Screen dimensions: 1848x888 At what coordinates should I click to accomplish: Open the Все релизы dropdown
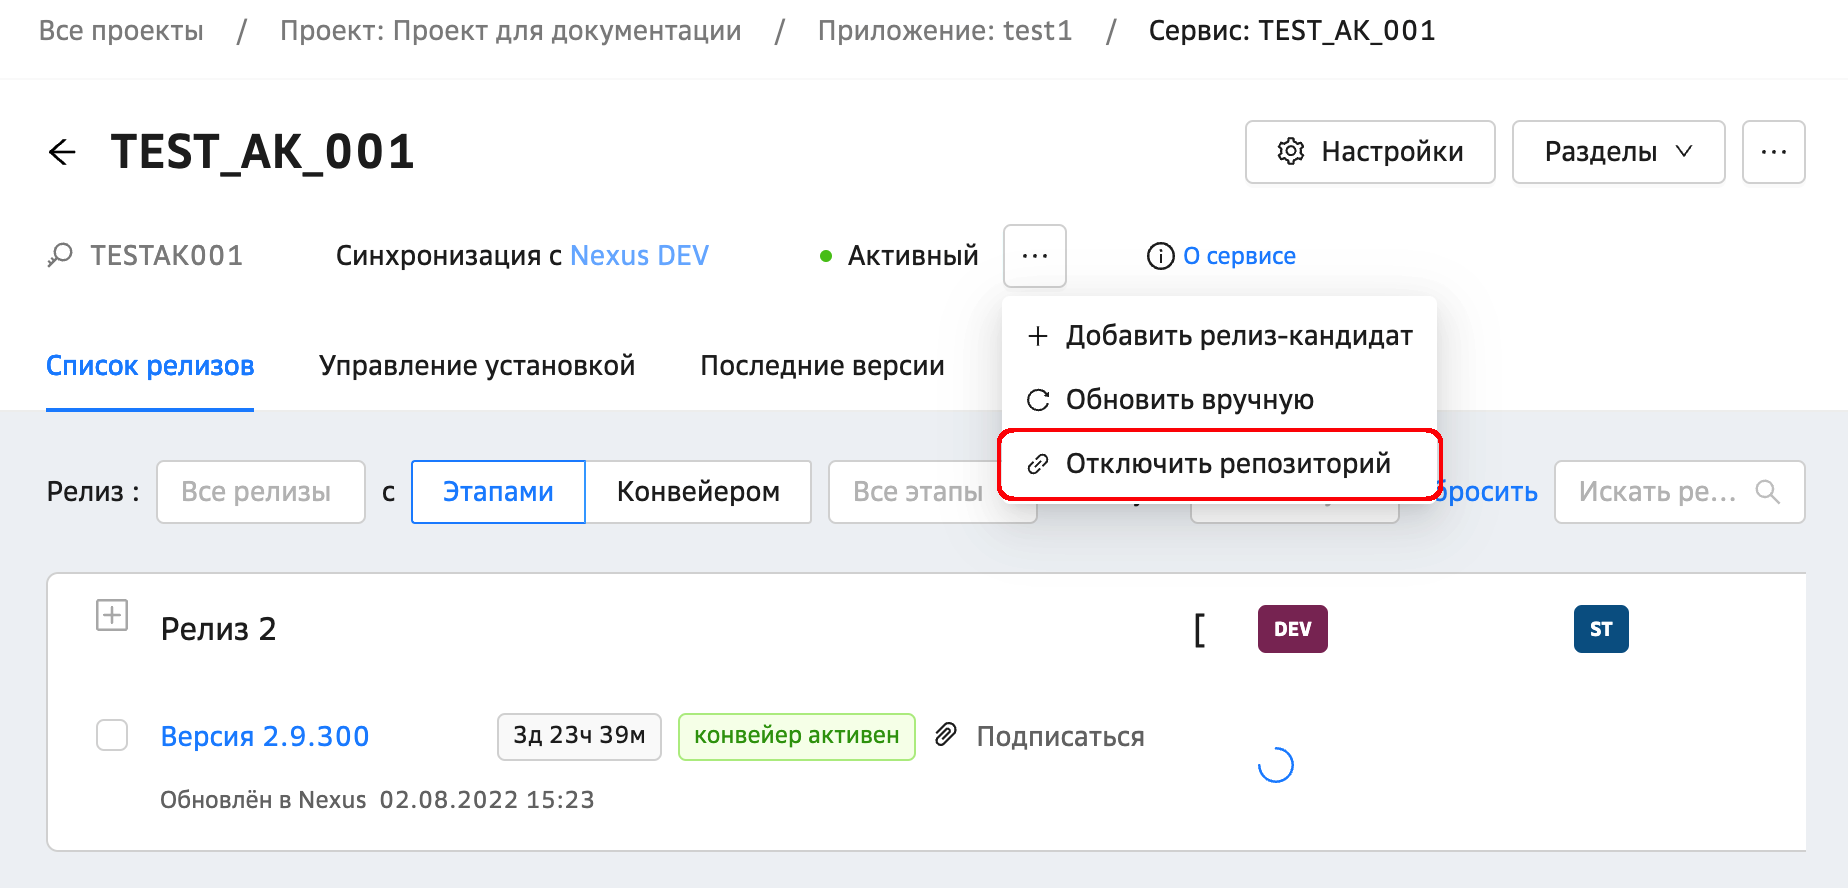pyautogui.click(x=260, y=492)
